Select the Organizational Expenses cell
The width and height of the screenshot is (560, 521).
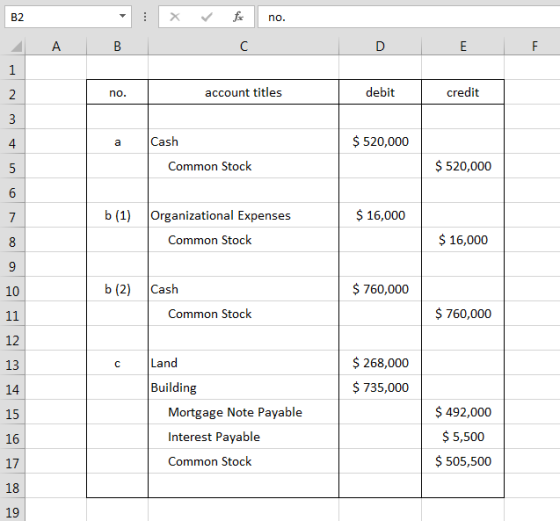point(244,216)
